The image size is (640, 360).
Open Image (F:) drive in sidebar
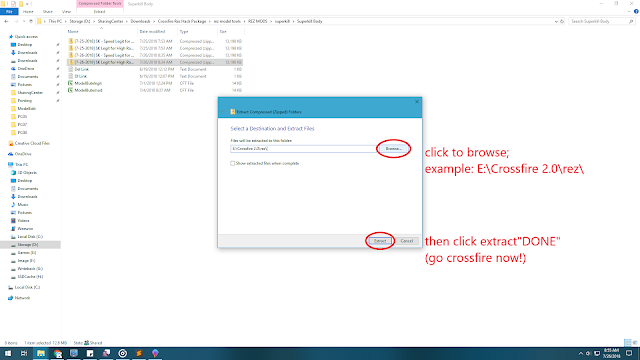[26, 260]
